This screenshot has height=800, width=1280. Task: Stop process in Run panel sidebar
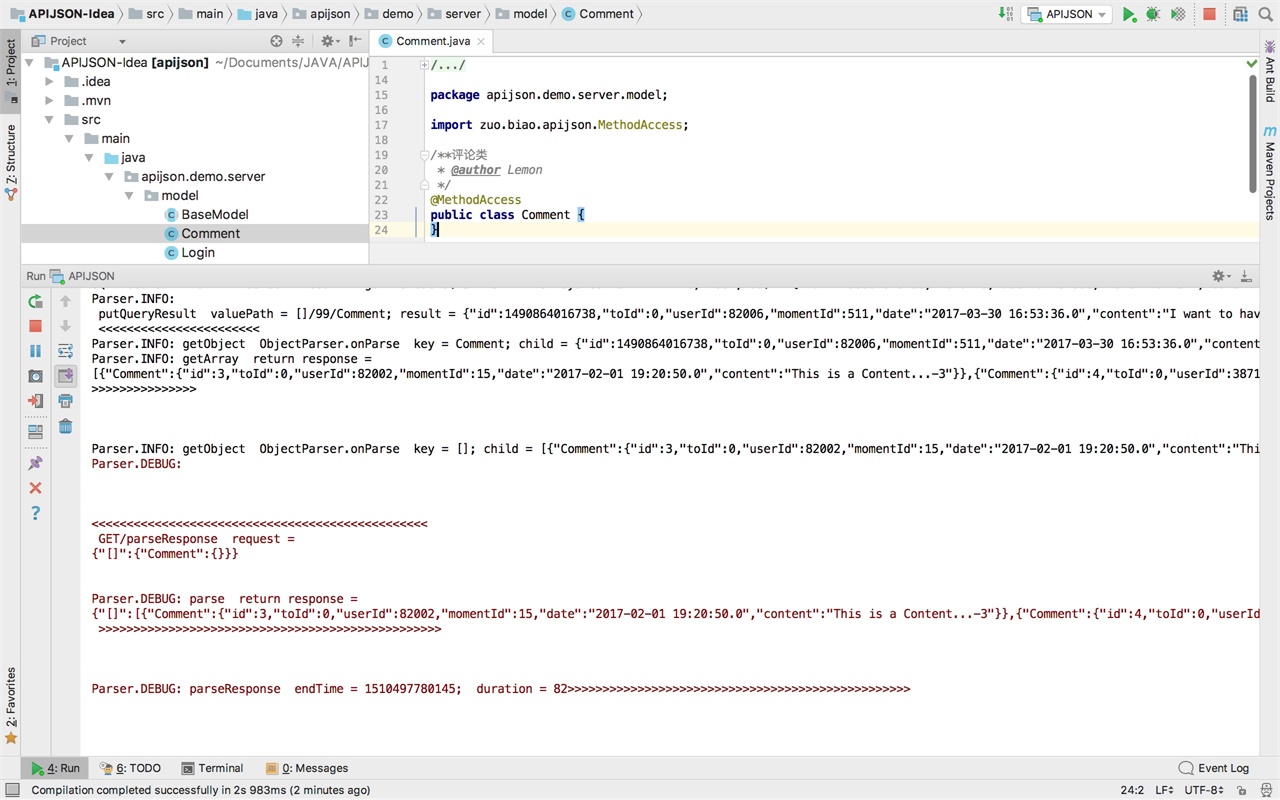(35, 326)
